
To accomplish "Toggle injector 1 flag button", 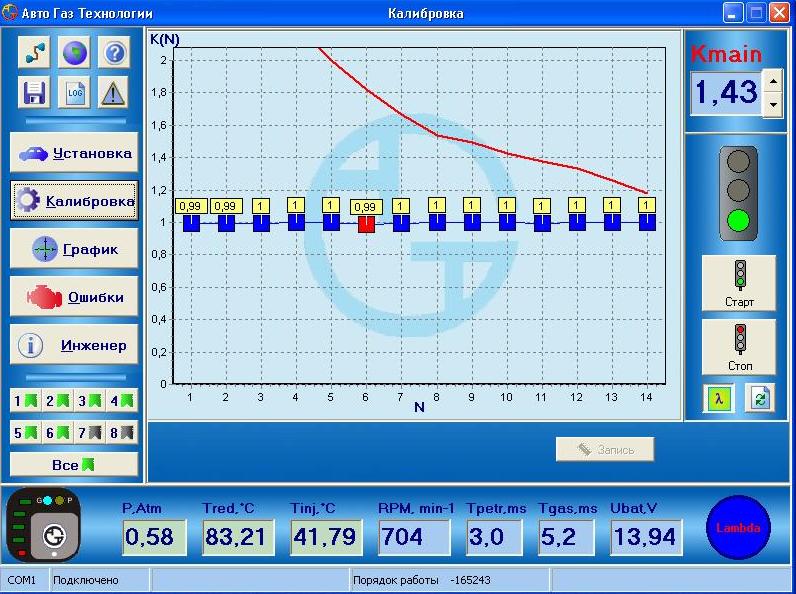I will coord(25,401).
